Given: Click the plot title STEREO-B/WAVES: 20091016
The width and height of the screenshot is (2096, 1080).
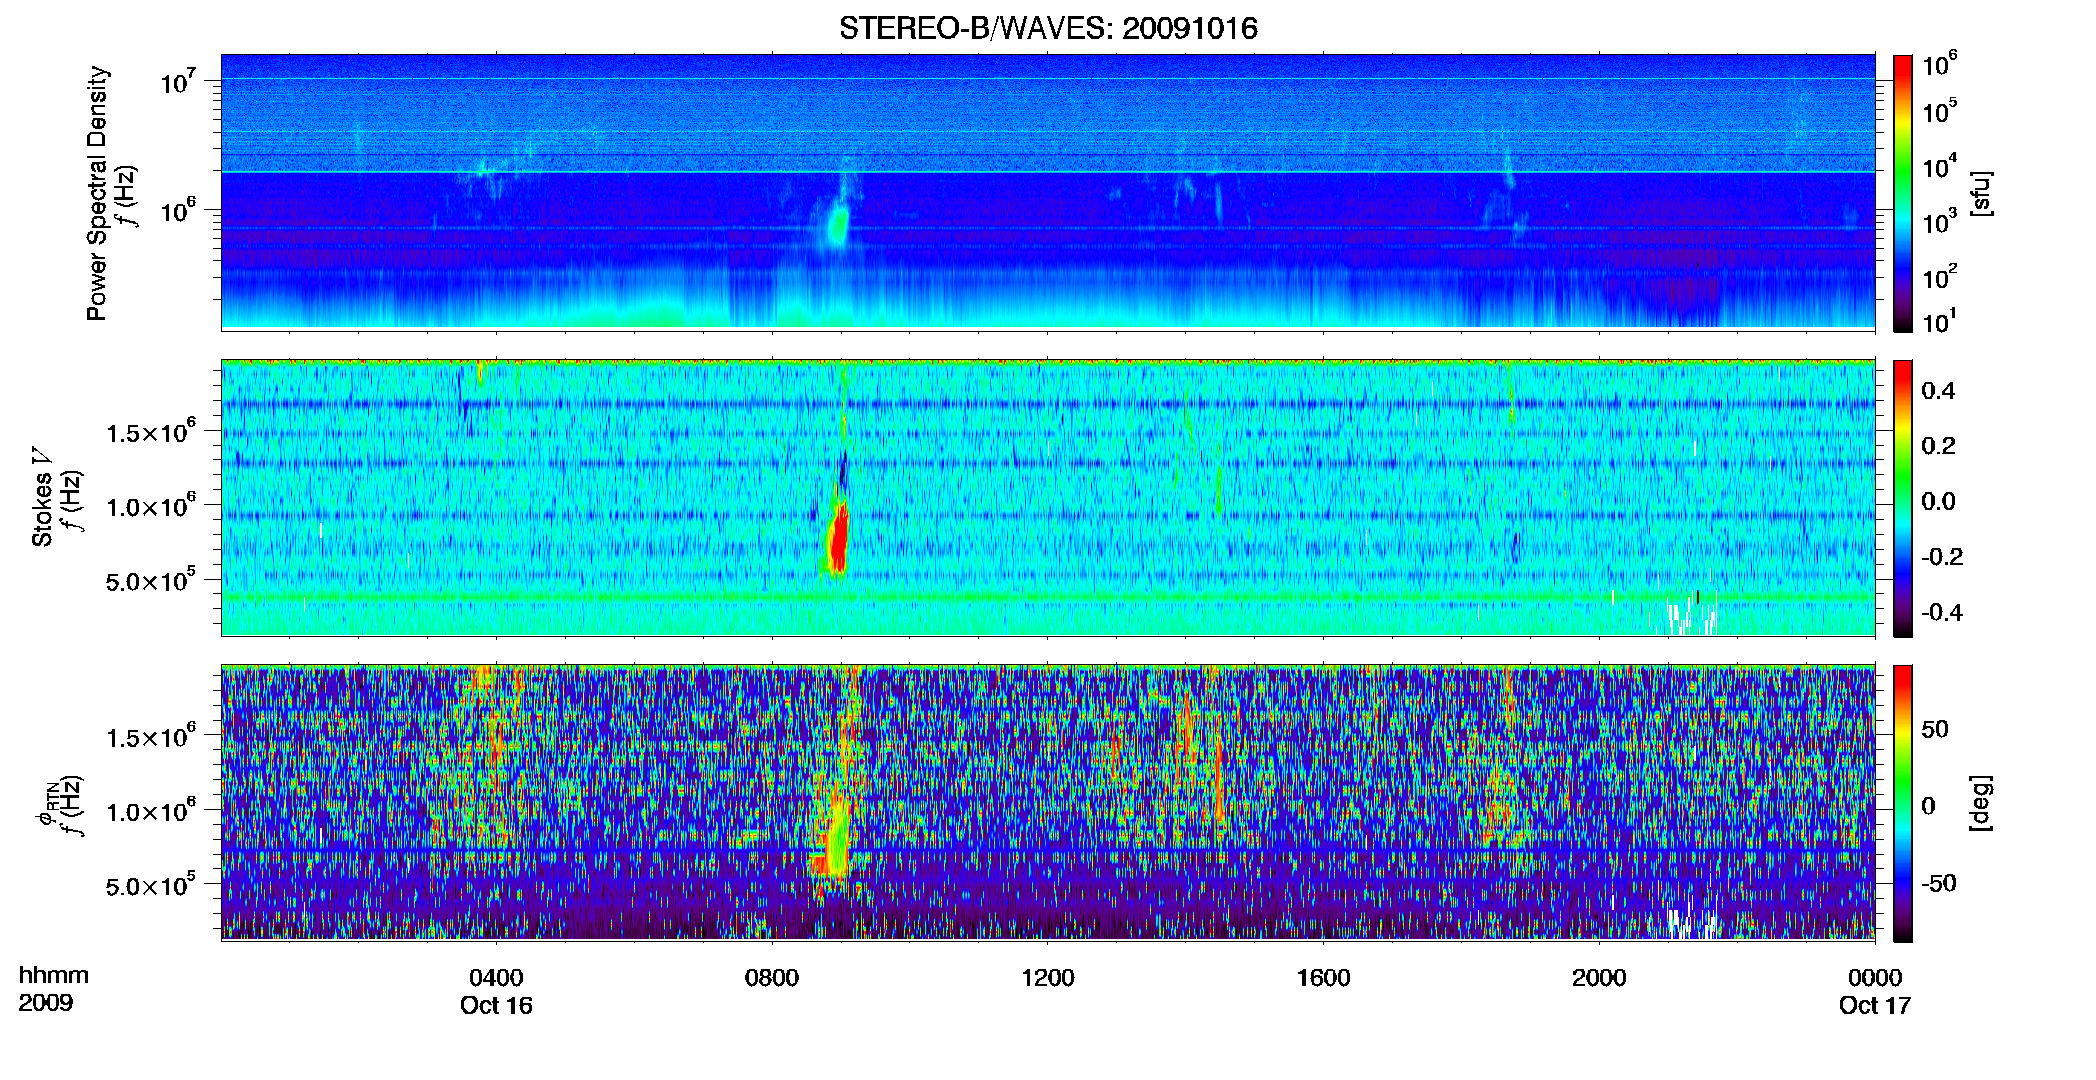Looking at the screenshot, I should point(1048,28).
